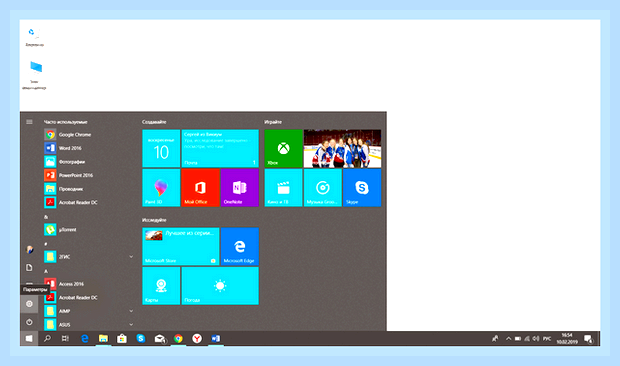The height and width of the screenshot is (366, 620).
Task: Expand the ASUS folder chevron
Action: click(131, 325)
